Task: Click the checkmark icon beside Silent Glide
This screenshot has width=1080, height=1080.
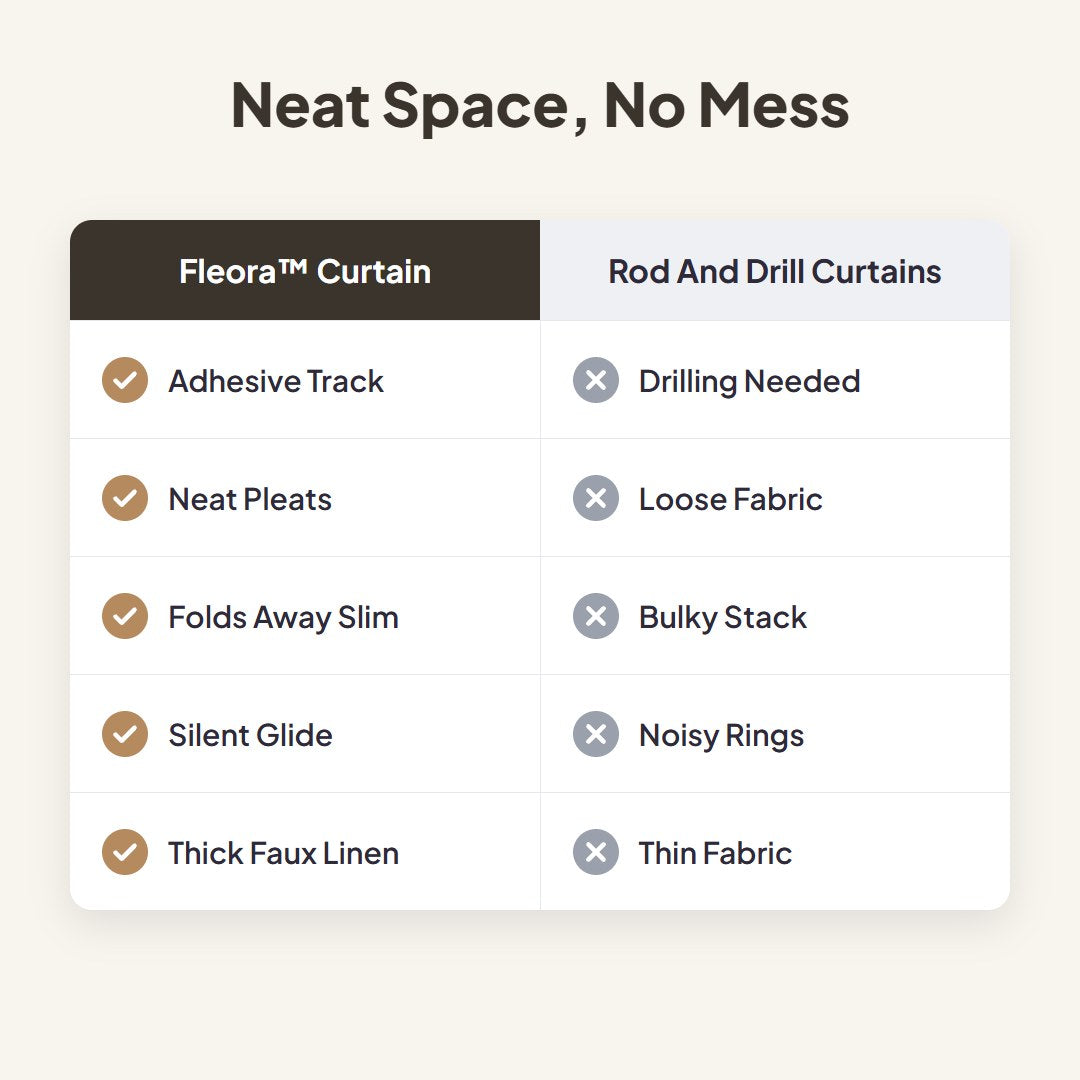Action: (125, 734)
